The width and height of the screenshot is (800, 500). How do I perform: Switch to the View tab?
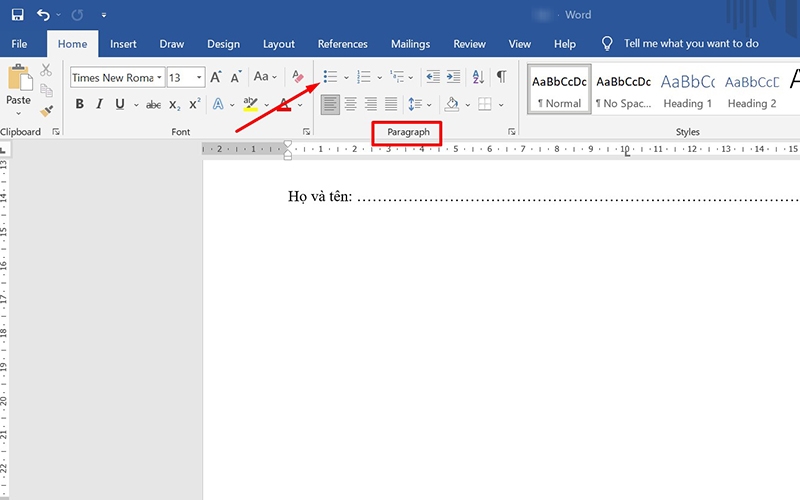coord(519,44)
